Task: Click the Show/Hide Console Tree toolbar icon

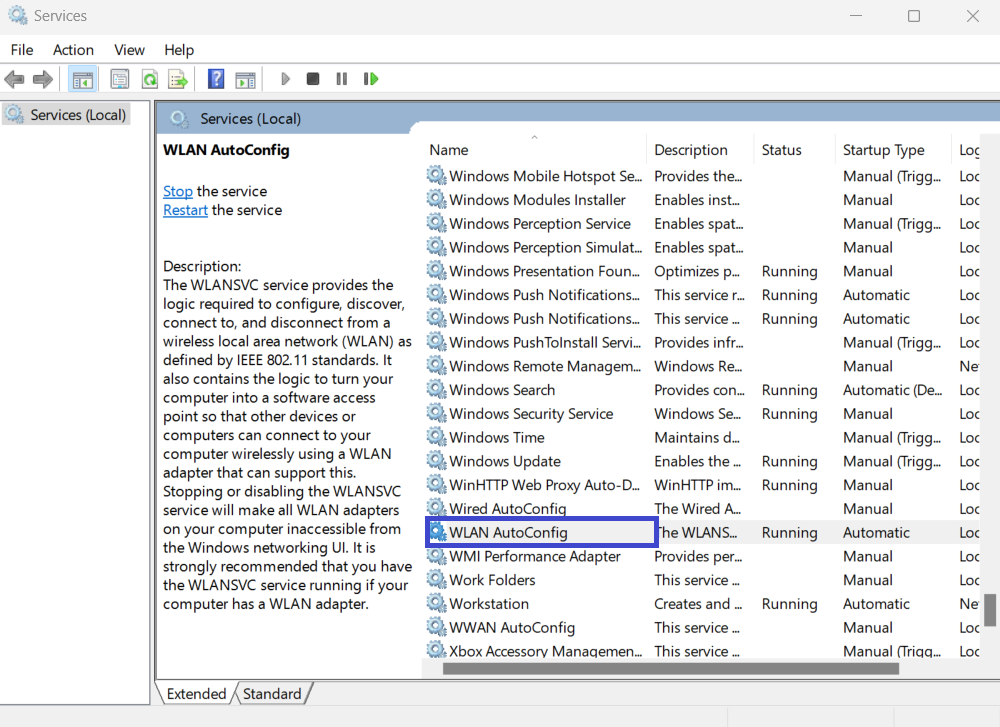Action: [x=83, y=79]
